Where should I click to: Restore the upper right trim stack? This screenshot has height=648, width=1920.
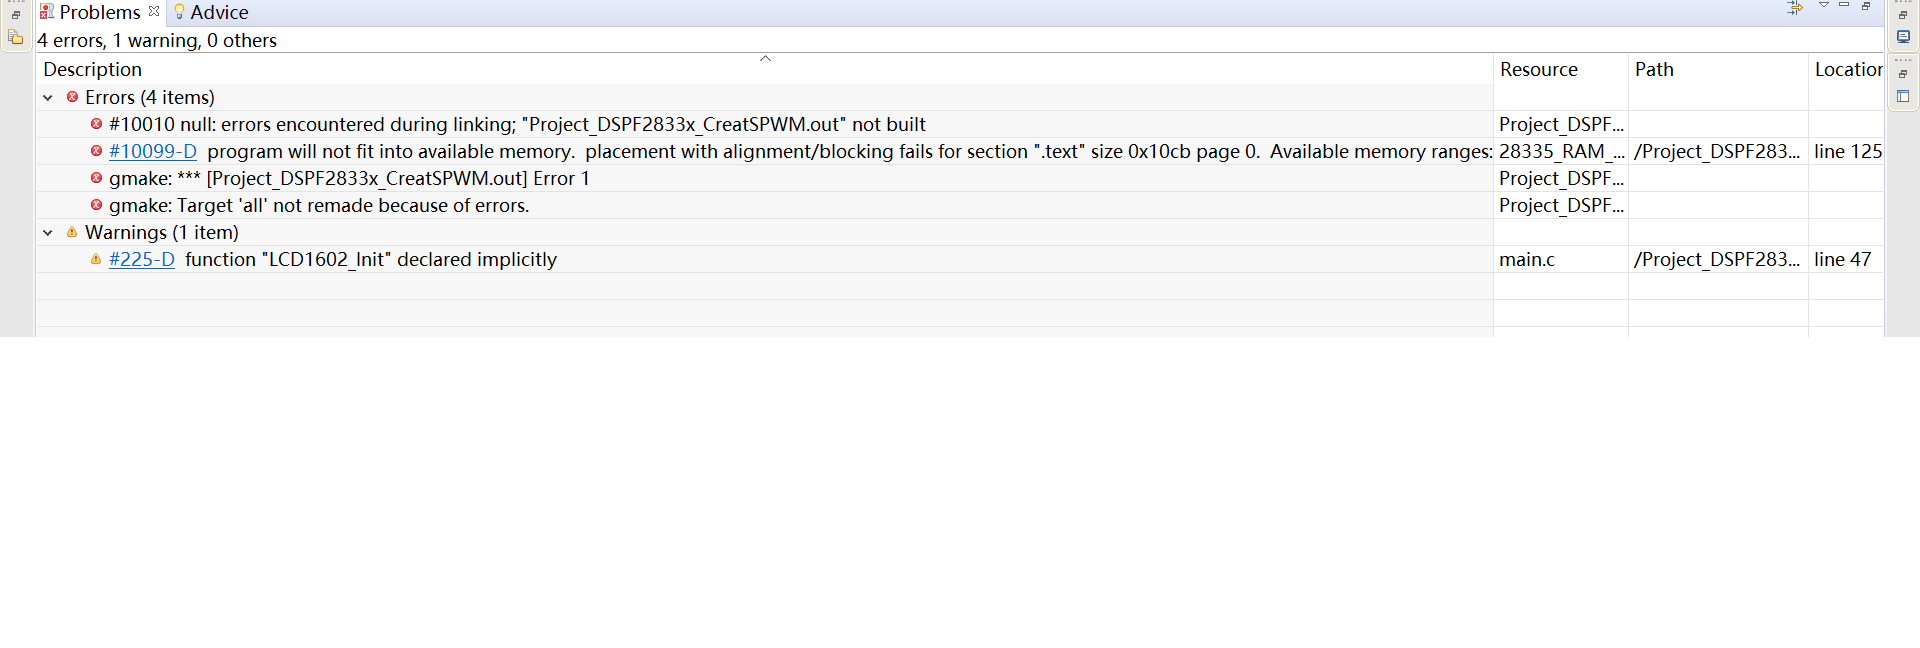coord(1903,15)
